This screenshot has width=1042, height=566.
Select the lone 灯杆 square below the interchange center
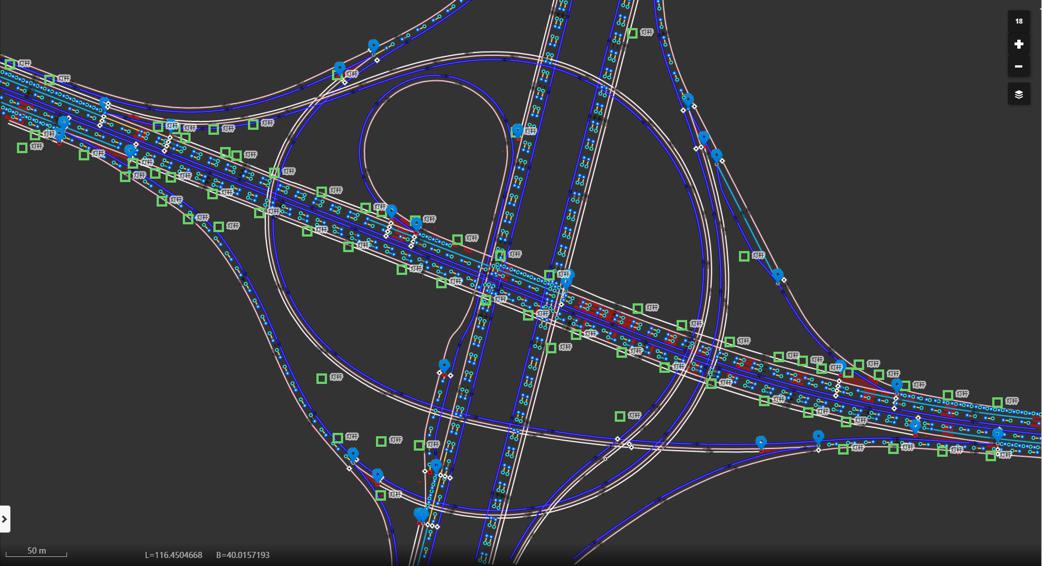pos(620,416)
